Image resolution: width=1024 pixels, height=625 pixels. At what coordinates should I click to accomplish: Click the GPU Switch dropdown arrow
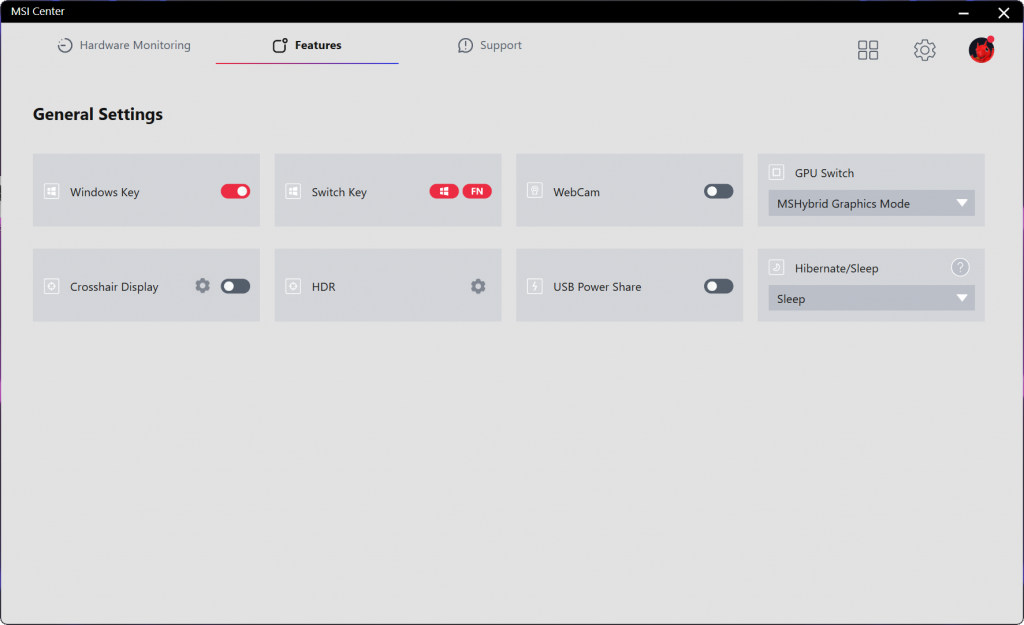[962, 204]
